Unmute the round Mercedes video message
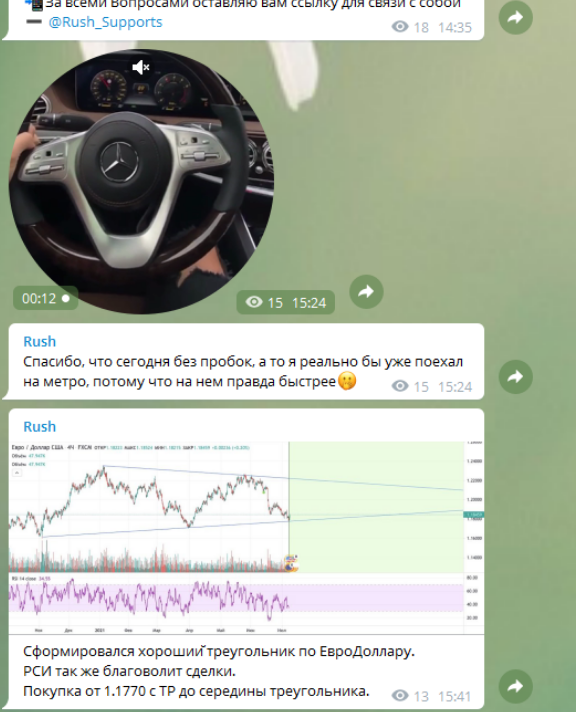The image size is (576, 712). [140, 68]
